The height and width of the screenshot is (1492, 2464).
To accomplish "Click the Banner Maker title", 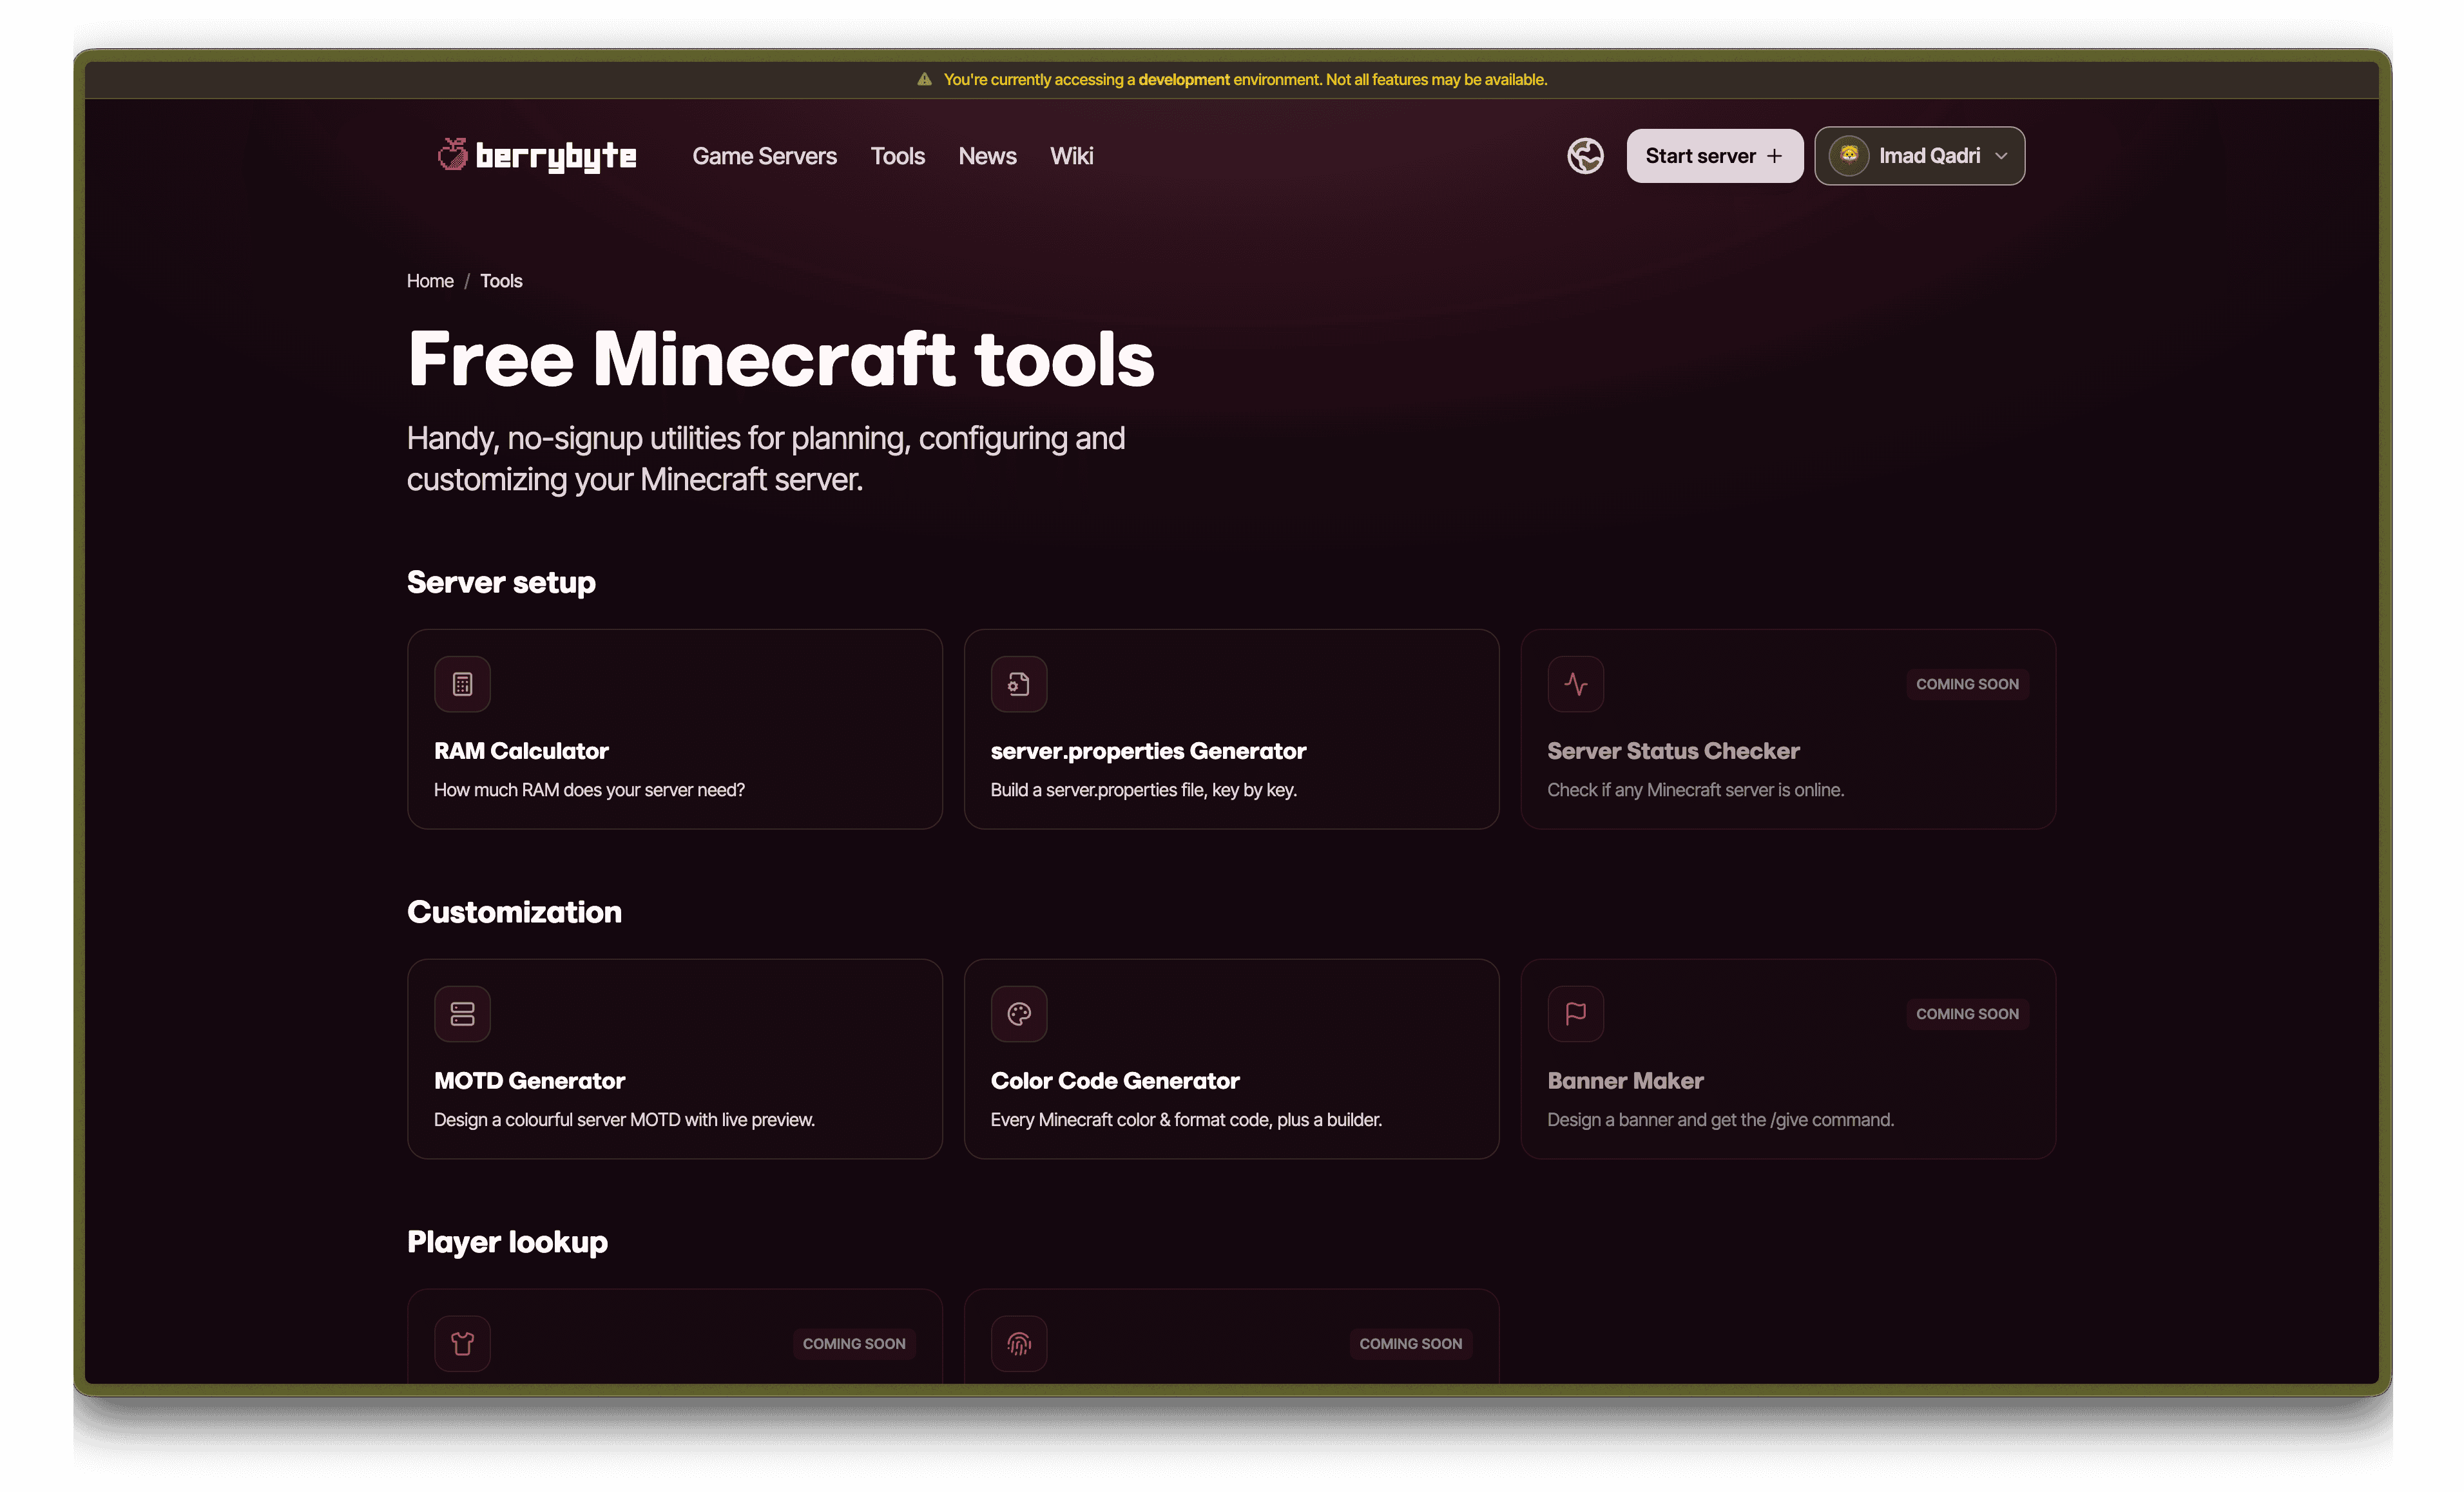I will [x=1625, y=1081].
